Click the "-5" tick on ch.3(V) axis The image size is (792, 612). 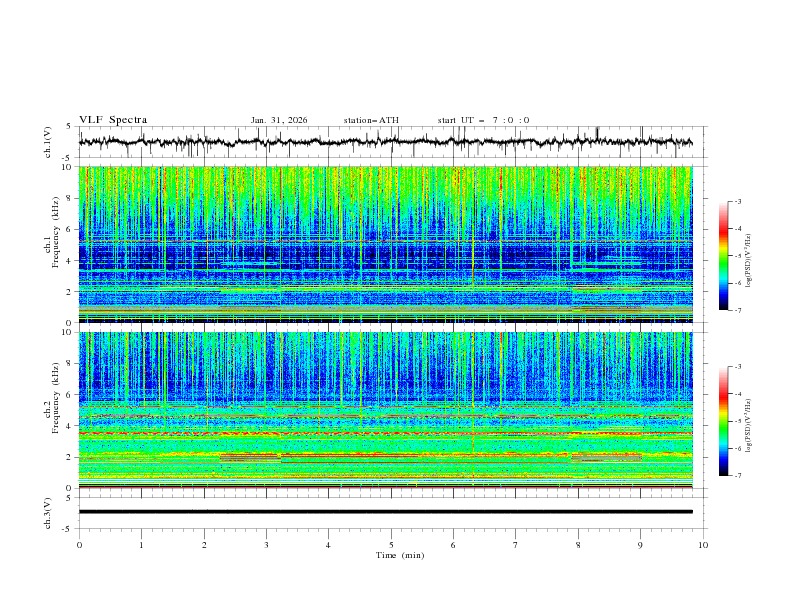(67, 529)
